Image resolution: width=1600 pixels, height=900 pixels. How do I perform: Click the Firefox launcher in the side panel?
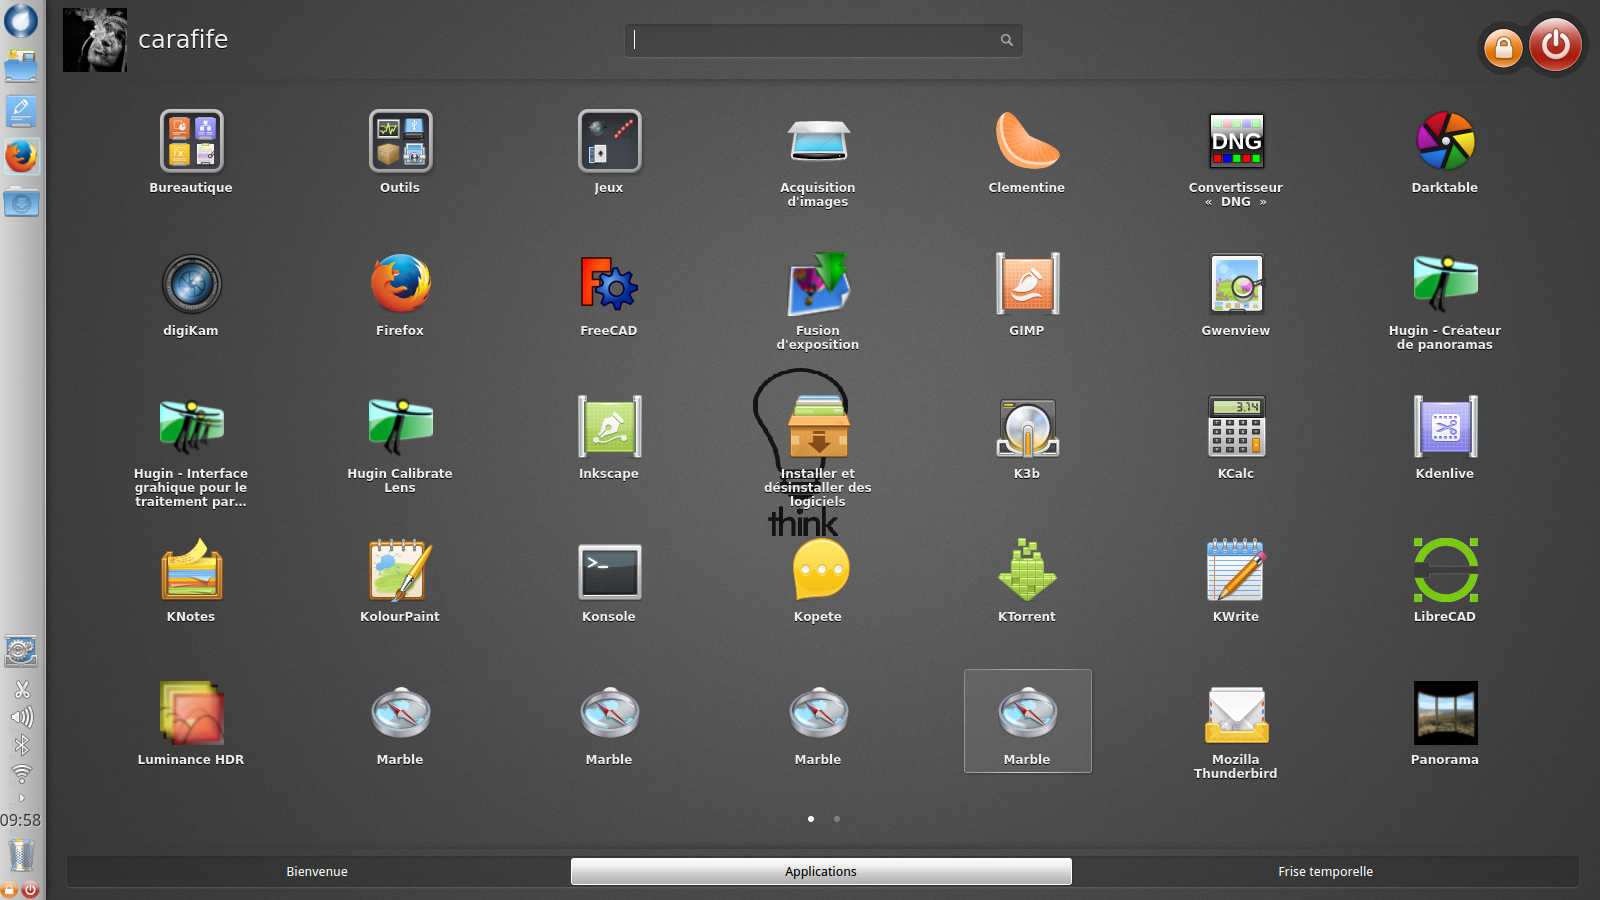coord(21,156)
